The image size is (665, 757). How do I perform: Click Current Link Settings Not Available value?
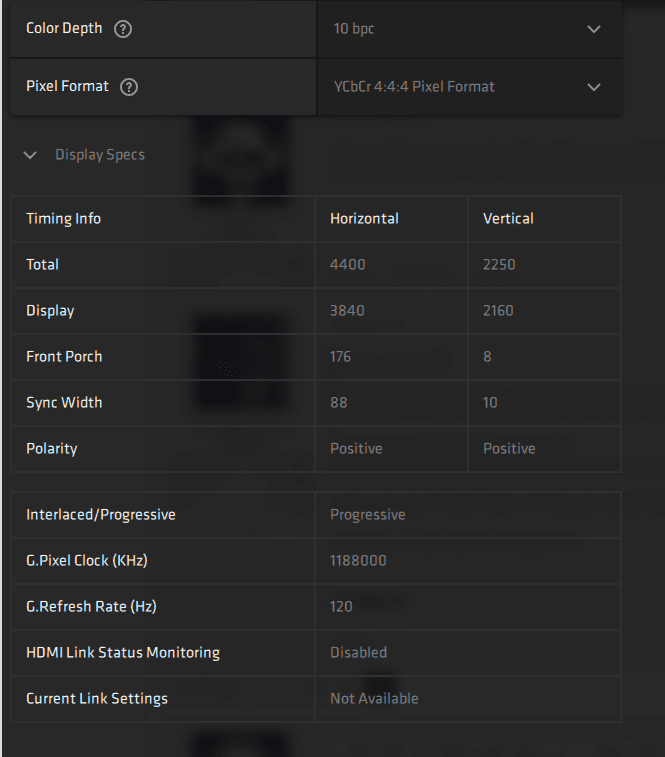374,699
